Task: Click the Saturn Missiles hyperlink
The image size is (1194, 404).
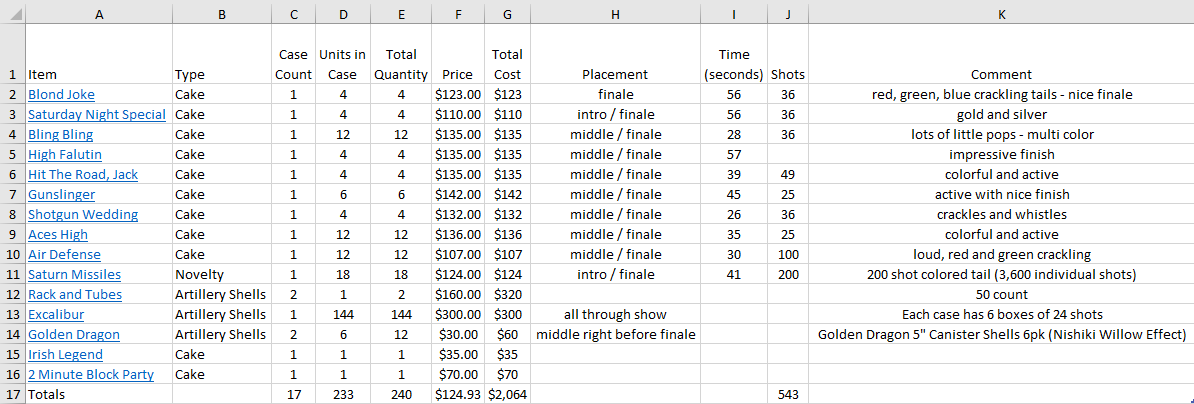Action: [75, 275]
